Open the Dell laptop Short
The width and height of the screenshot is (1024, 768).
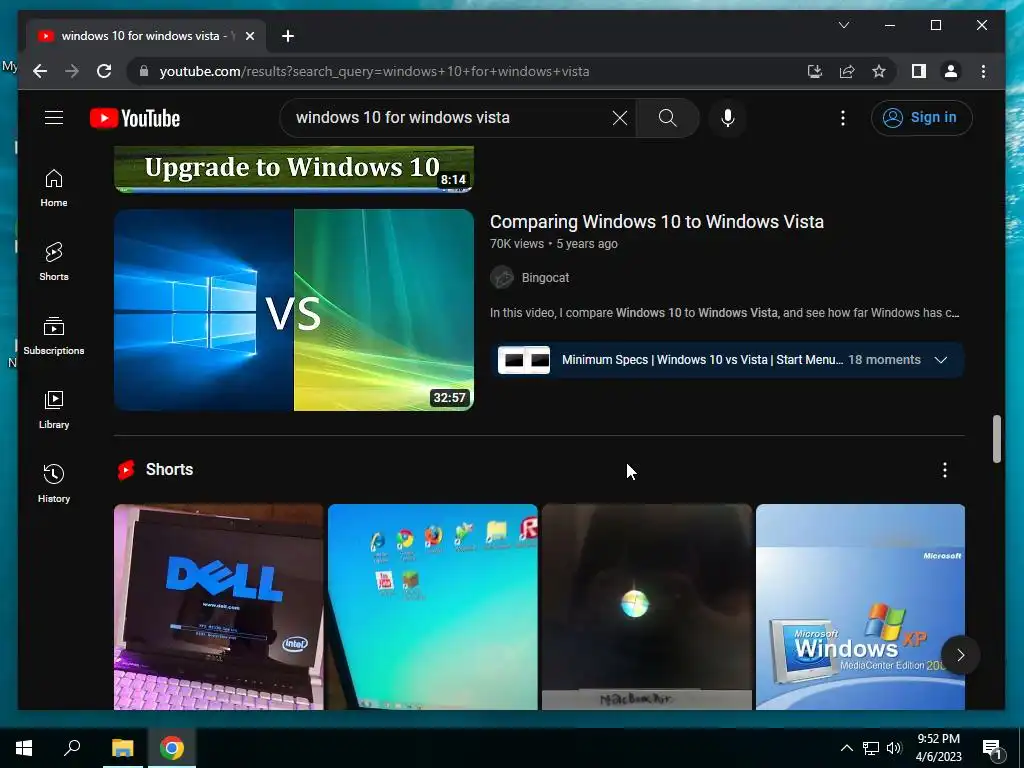(219, 607)
